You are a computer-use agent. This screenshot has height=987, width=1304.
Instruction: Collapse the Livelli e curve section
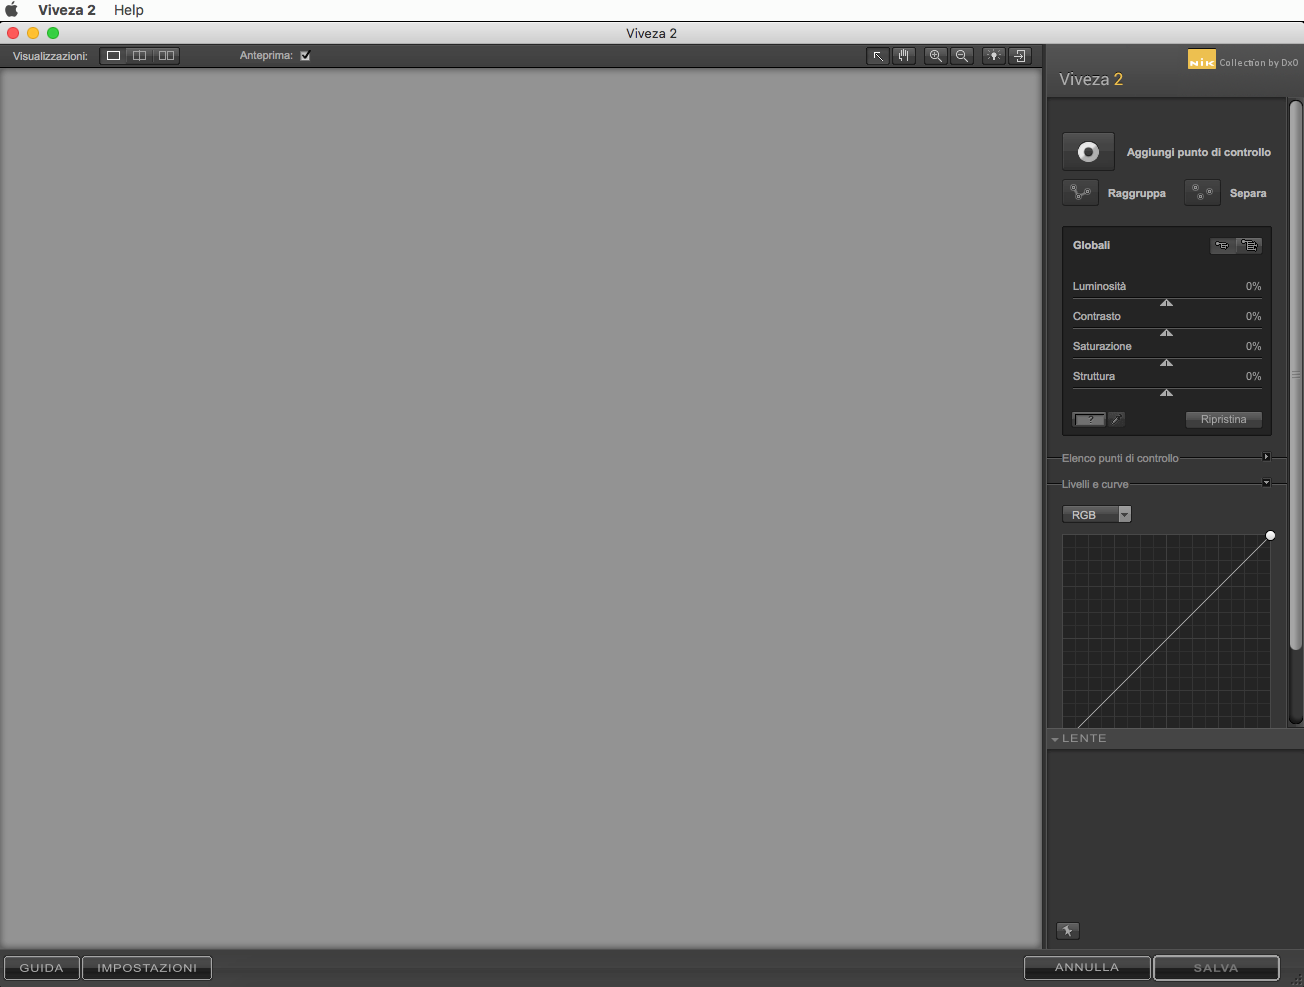tap(1266, 483)
